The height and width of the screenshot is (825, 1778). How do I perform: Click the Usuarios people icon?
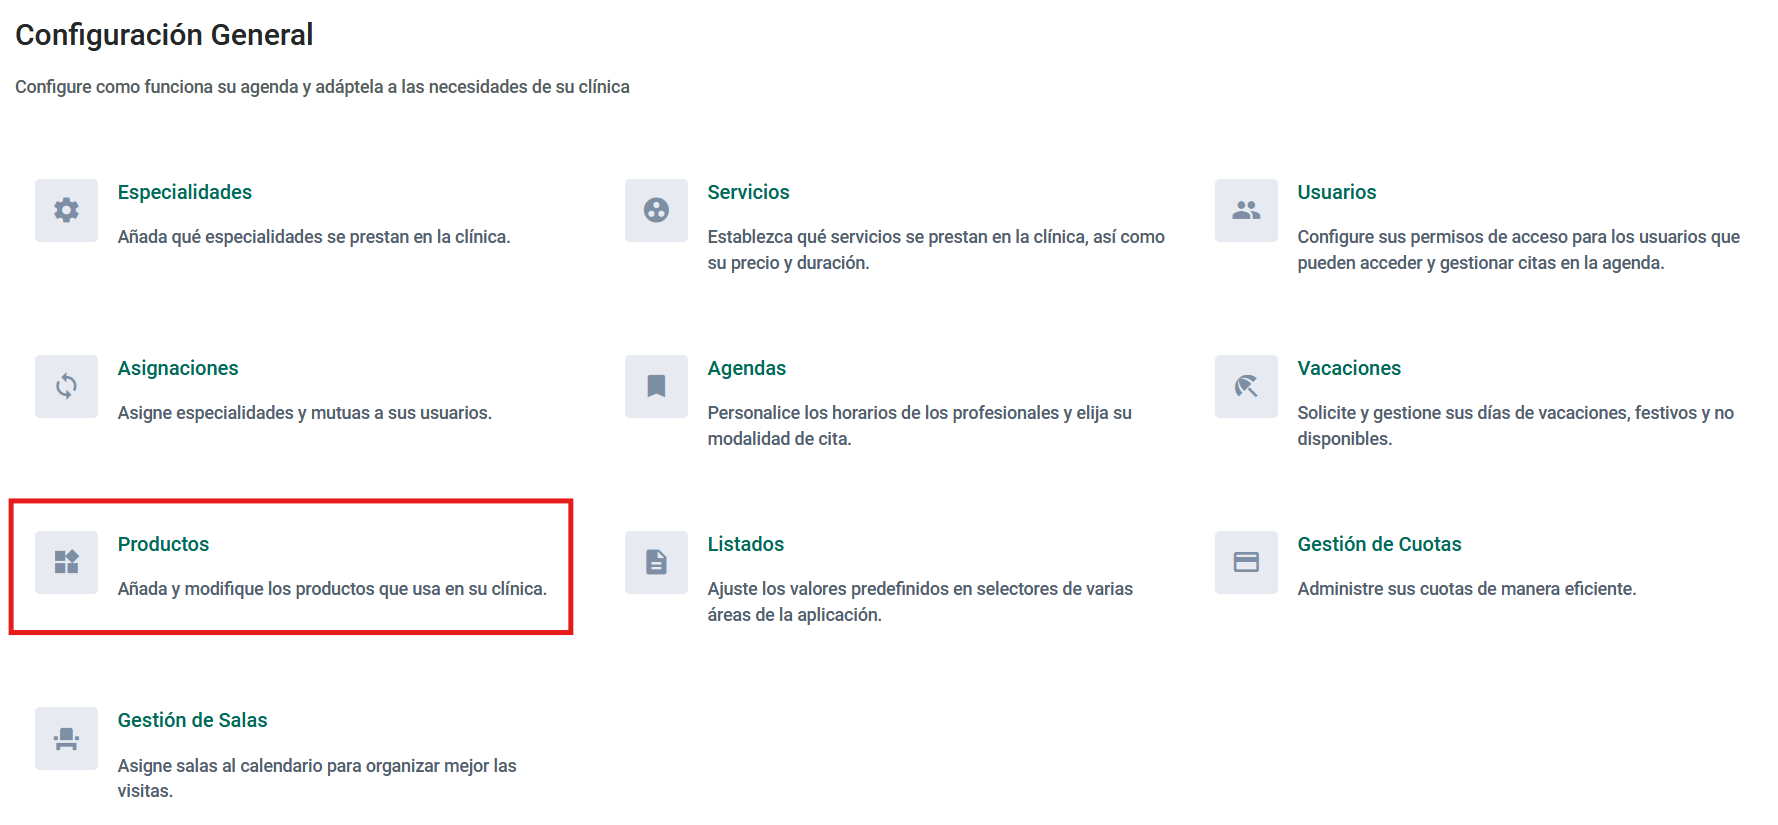[x=1246, y=210]
